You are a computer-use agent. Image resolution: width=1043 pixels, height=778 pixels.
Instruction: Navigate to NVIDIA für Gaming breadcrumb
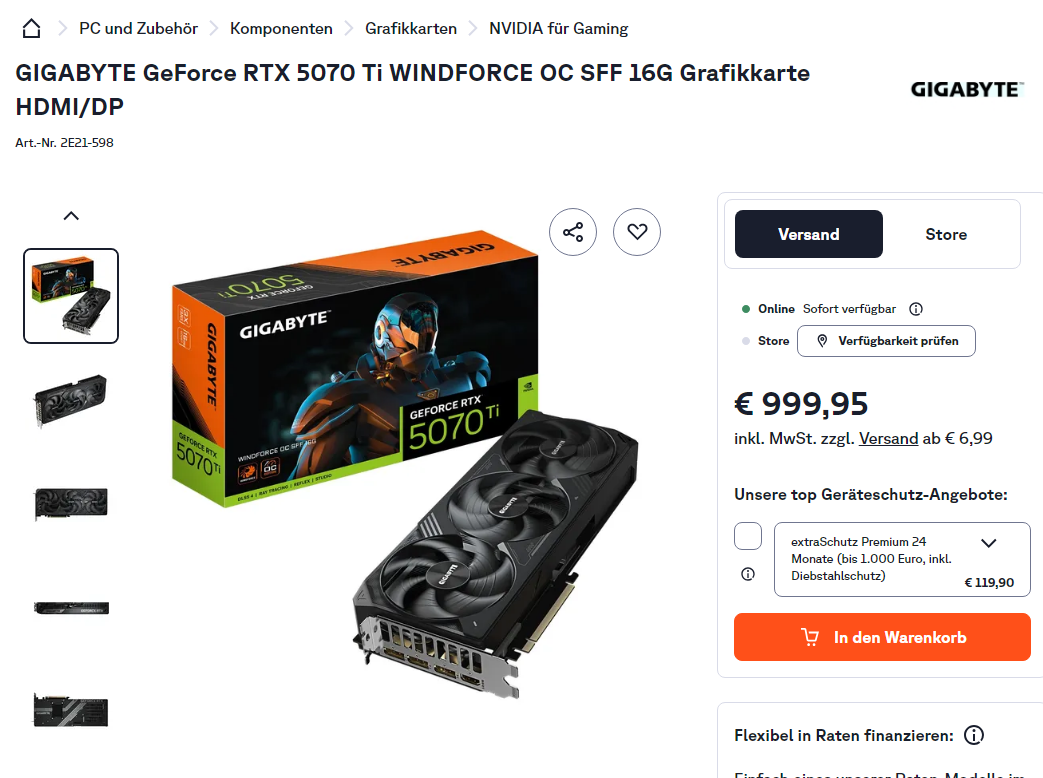pos(559,29)
